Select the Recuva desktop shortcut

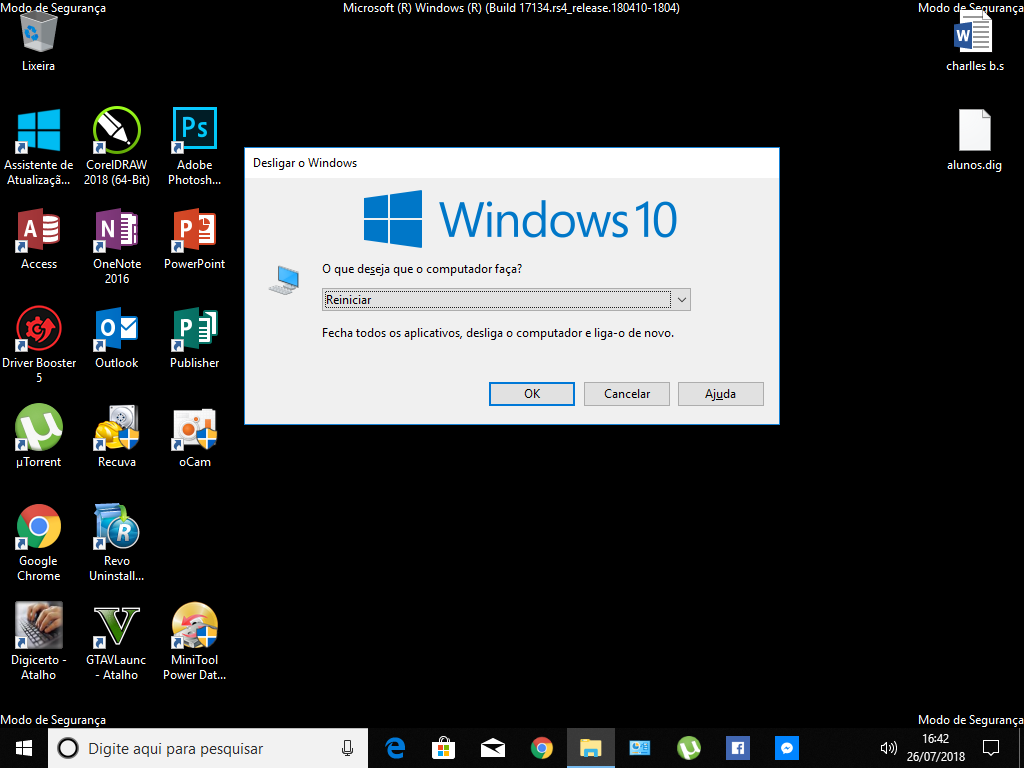point(117,436)
